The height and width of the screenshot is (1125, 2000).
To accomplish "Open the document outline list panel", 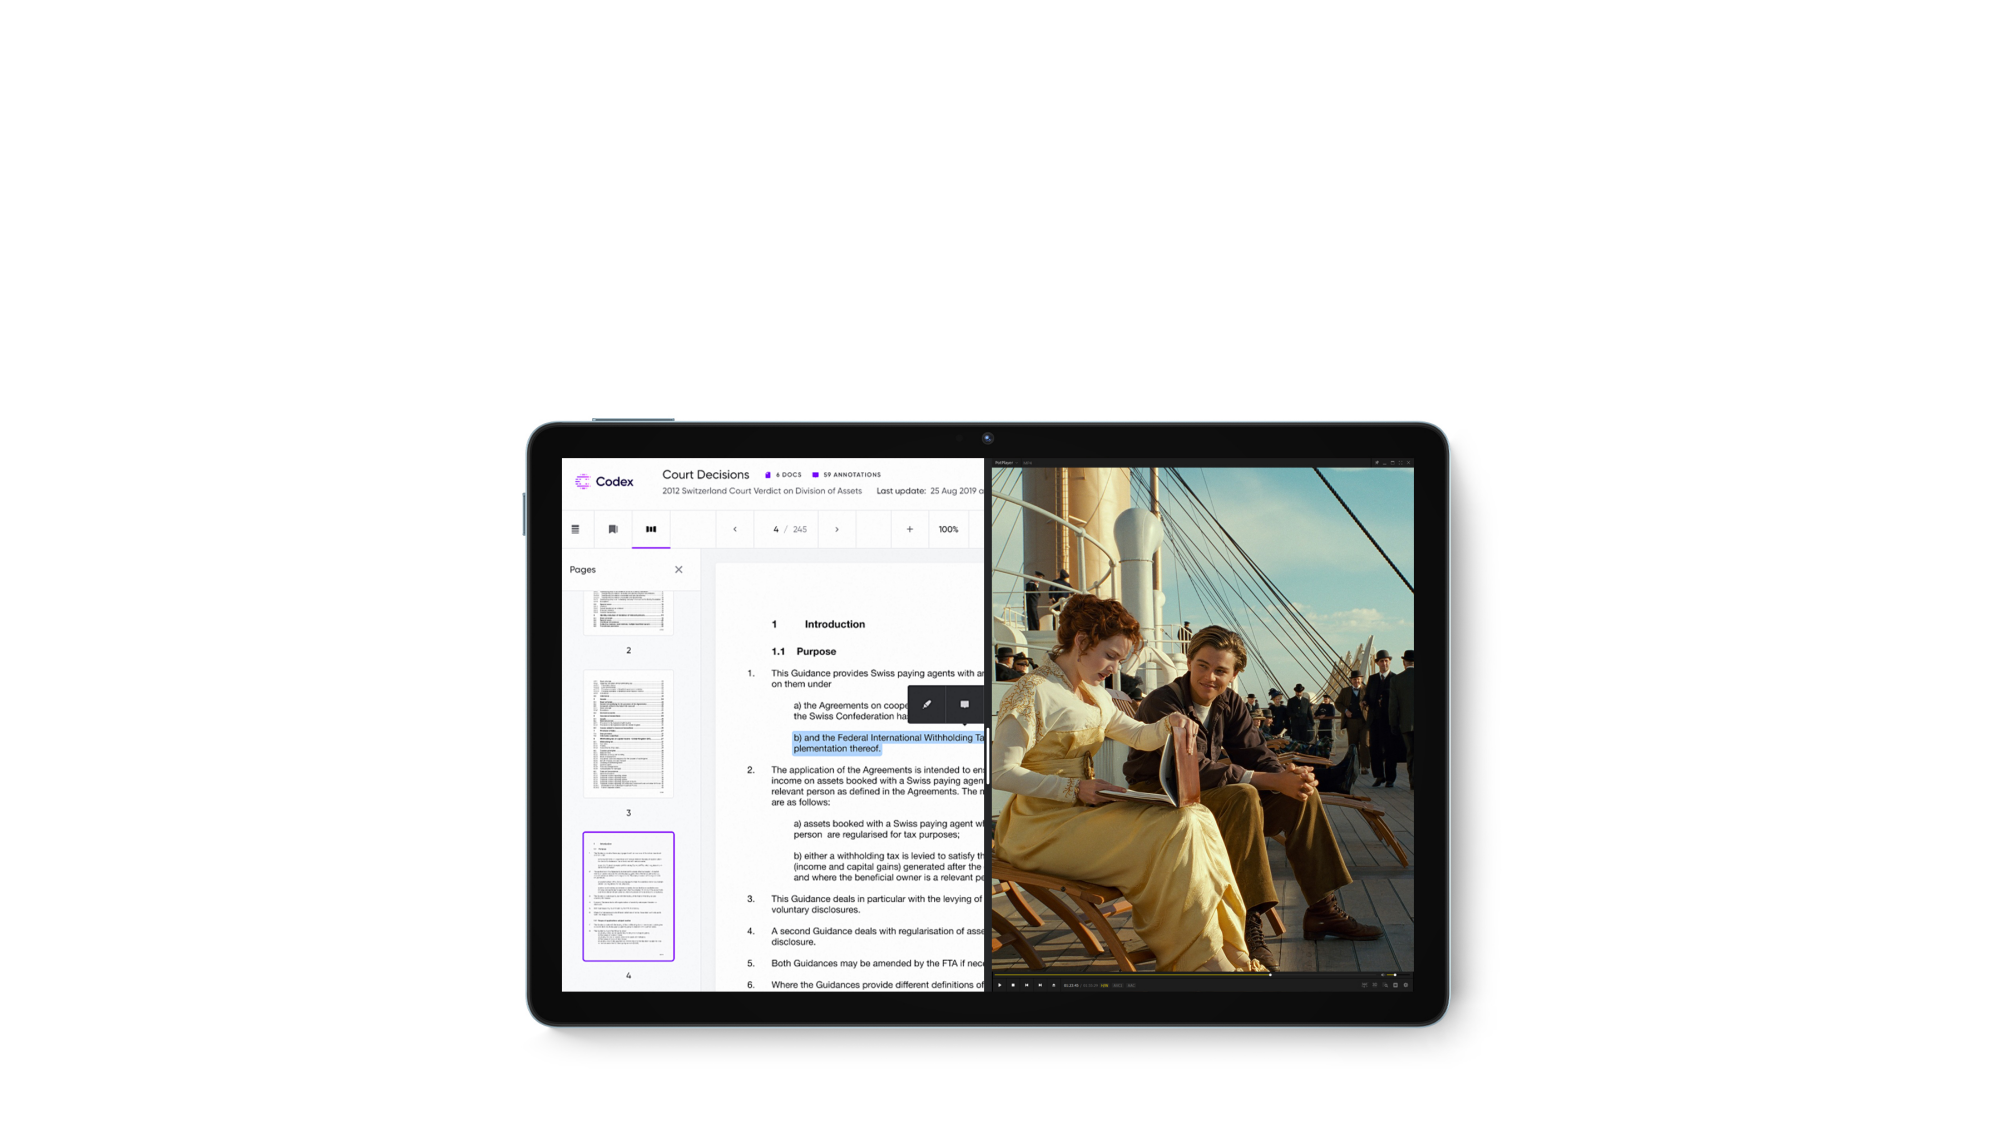I will [575, 529].
